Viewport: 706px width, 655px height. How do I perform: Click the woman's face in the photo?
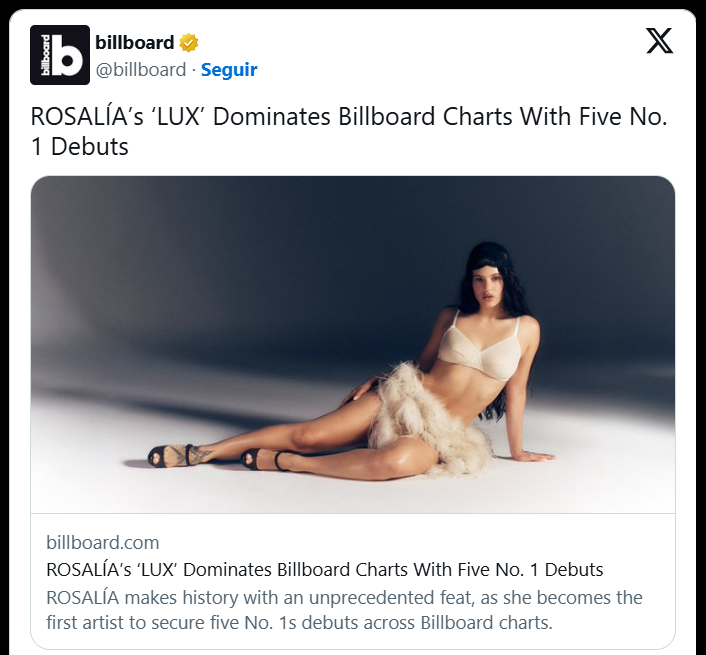[485, 288]
